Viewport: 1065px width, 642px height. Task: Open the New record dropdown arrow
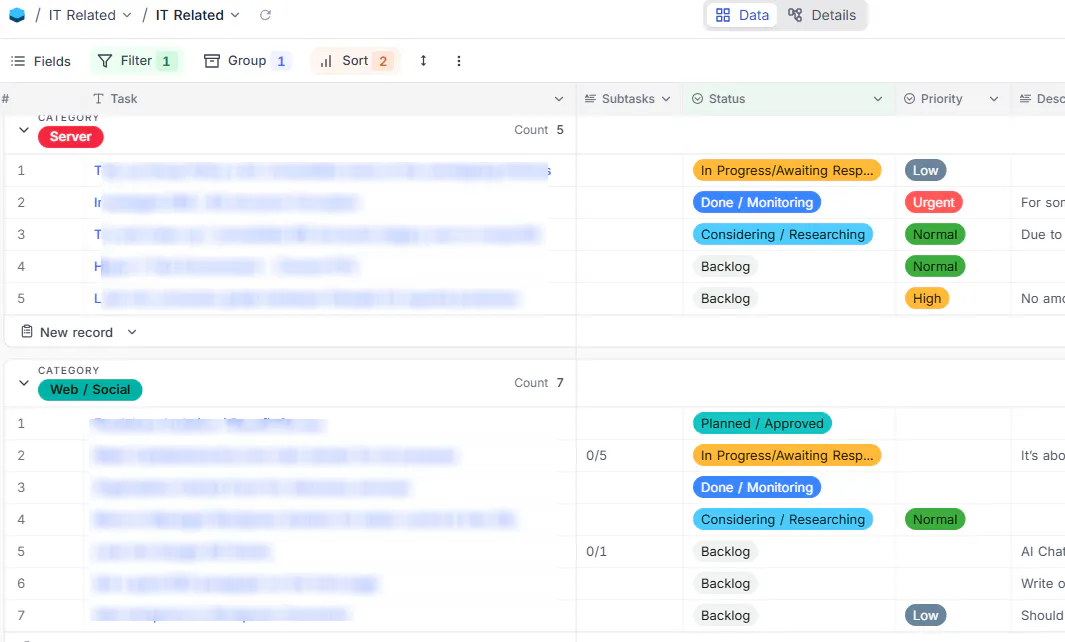tap(132, 332)
